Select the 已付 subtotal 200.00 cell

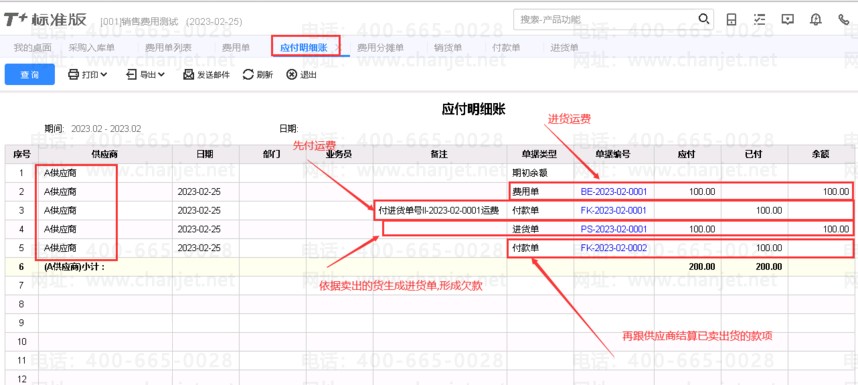(754, 267)
